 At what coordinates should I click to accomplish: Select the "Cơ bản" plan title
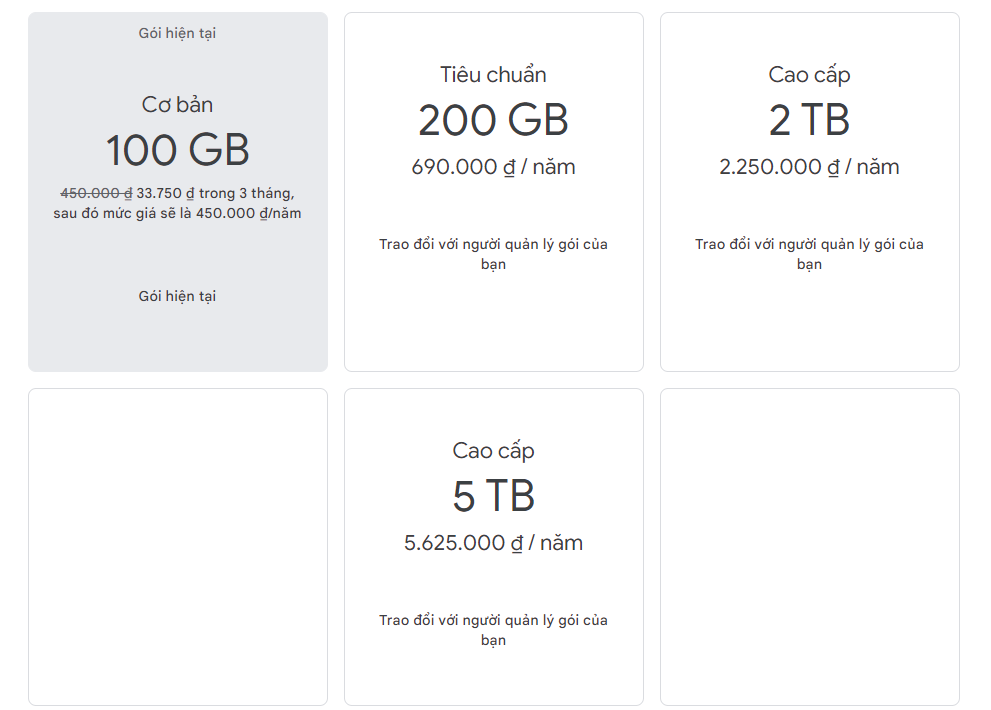click(177, 105)
